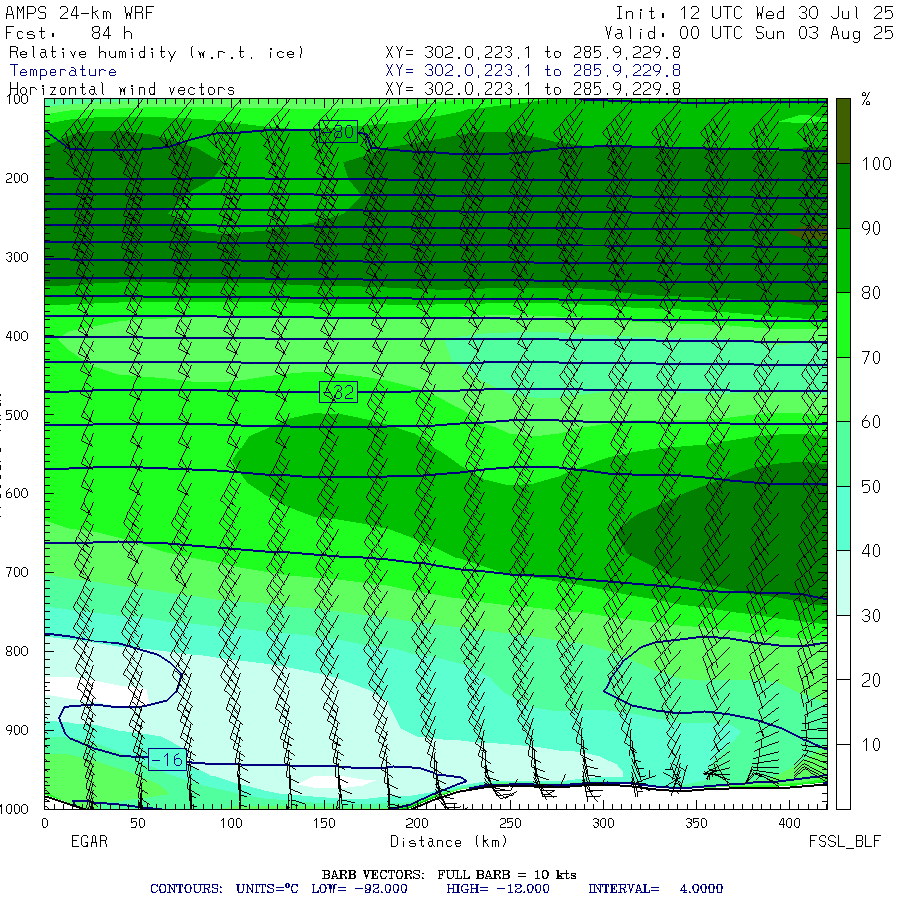The height and width of the screenshot is (900, 900).
Task: Click the 700 pressure axis label
Action: coord(17,572)
